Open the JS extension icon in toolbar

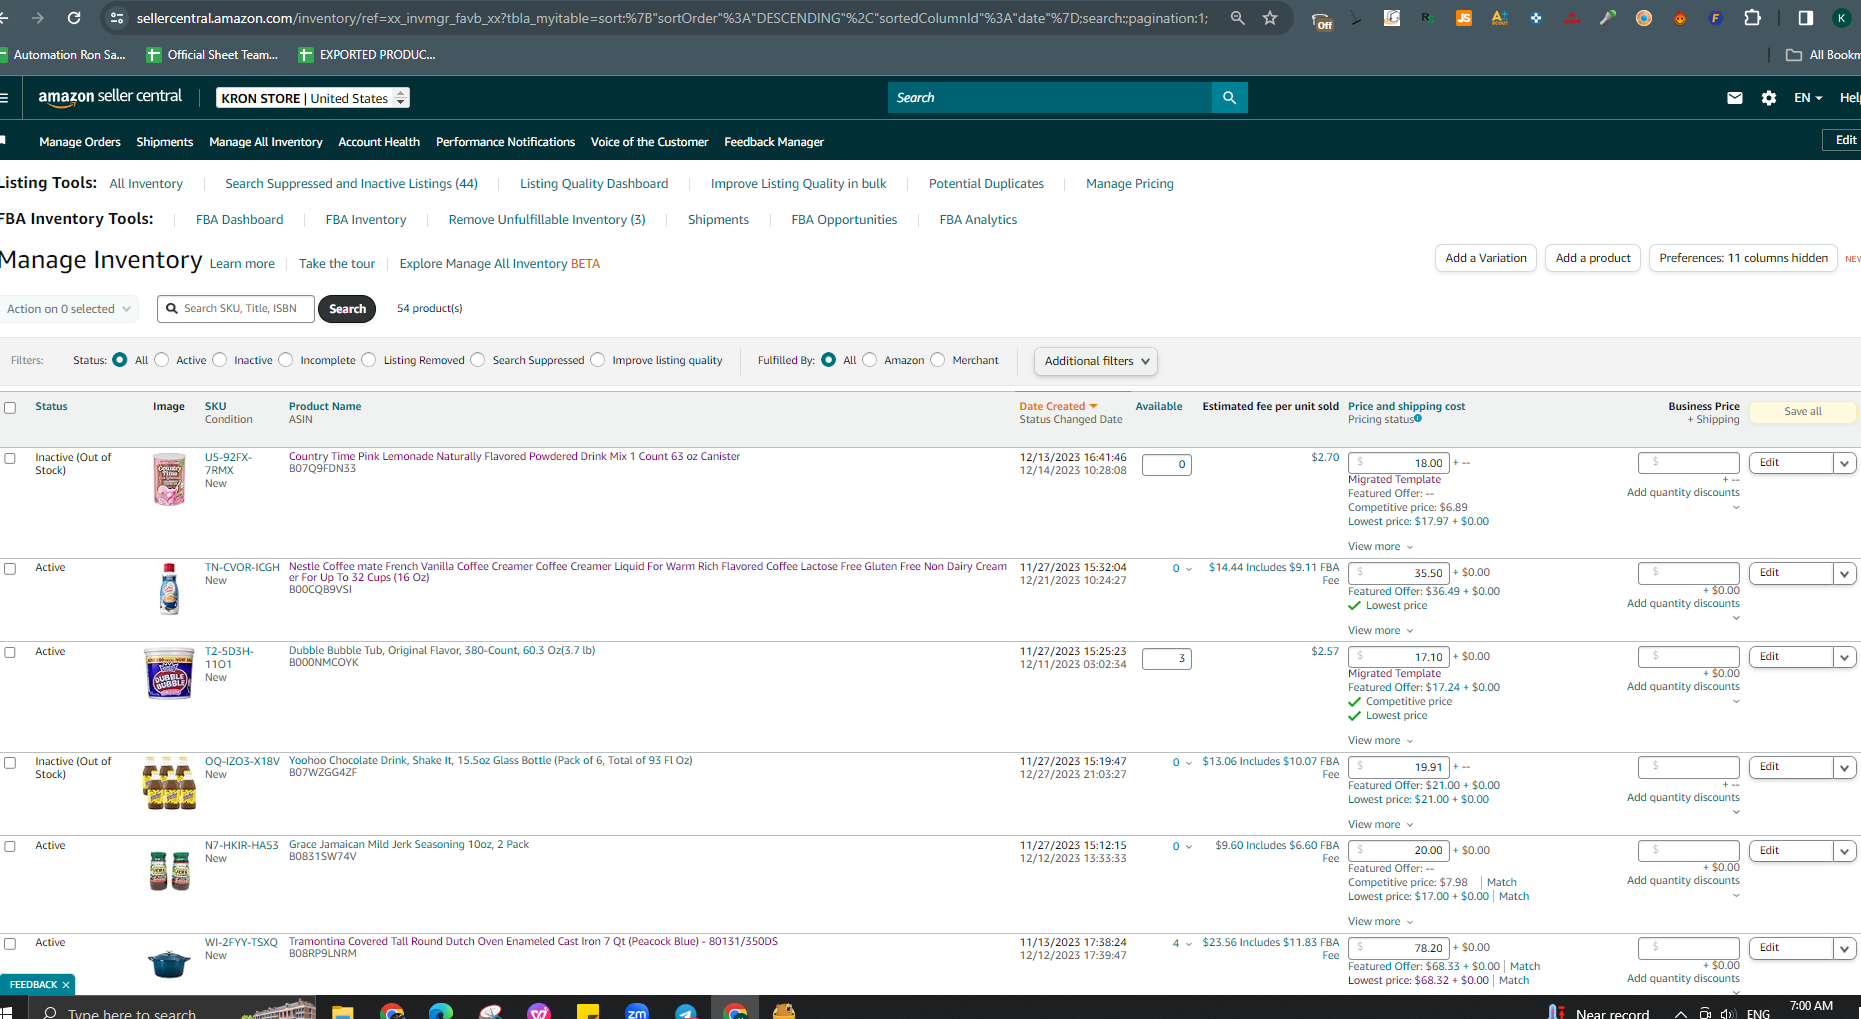1463,18
